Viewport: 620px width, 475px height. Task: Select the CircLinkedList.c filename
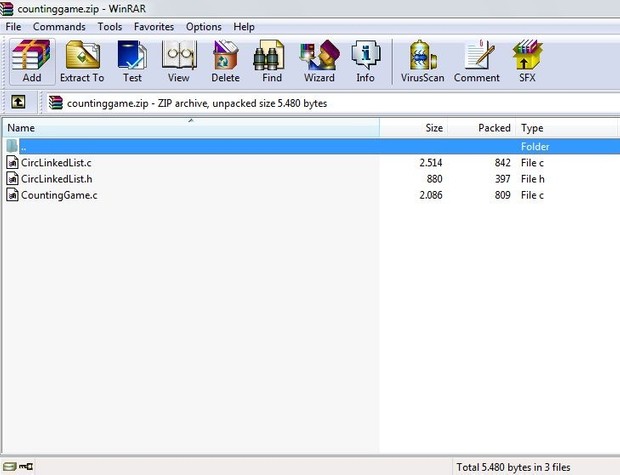[x=56, y=163]
